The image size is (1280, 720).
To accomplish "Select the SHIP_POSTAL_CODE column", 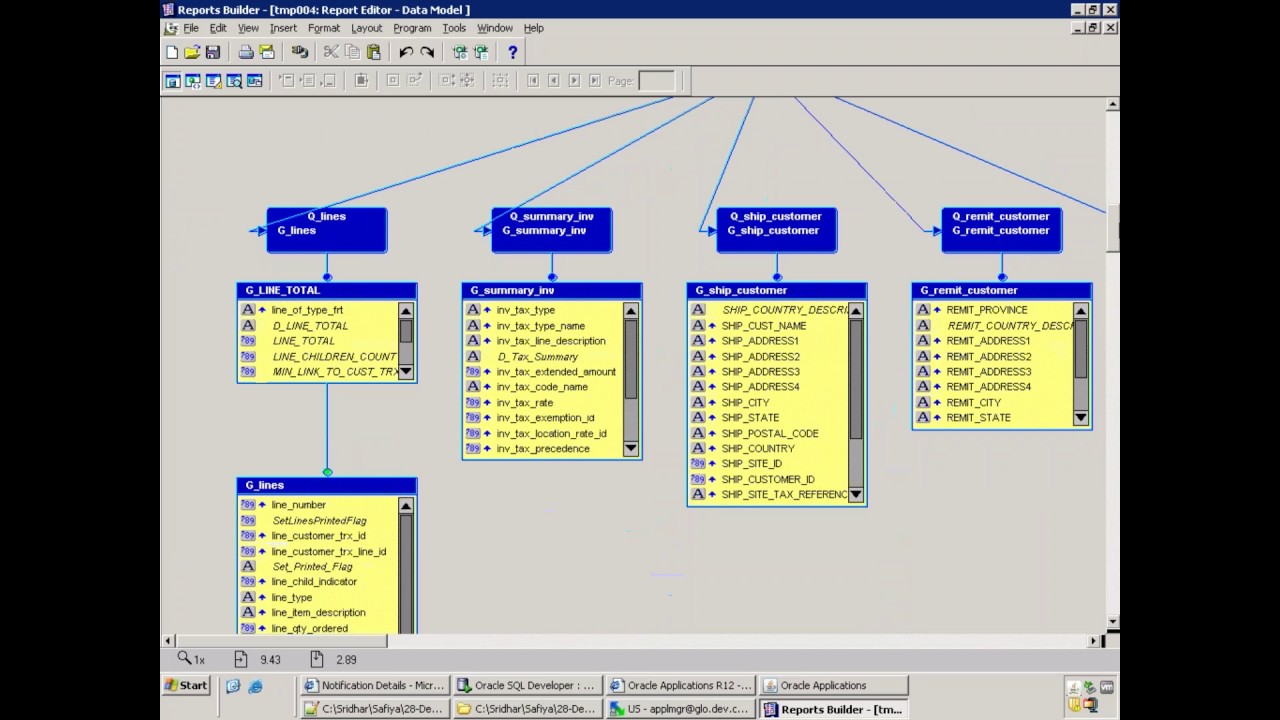I will 769,433.
